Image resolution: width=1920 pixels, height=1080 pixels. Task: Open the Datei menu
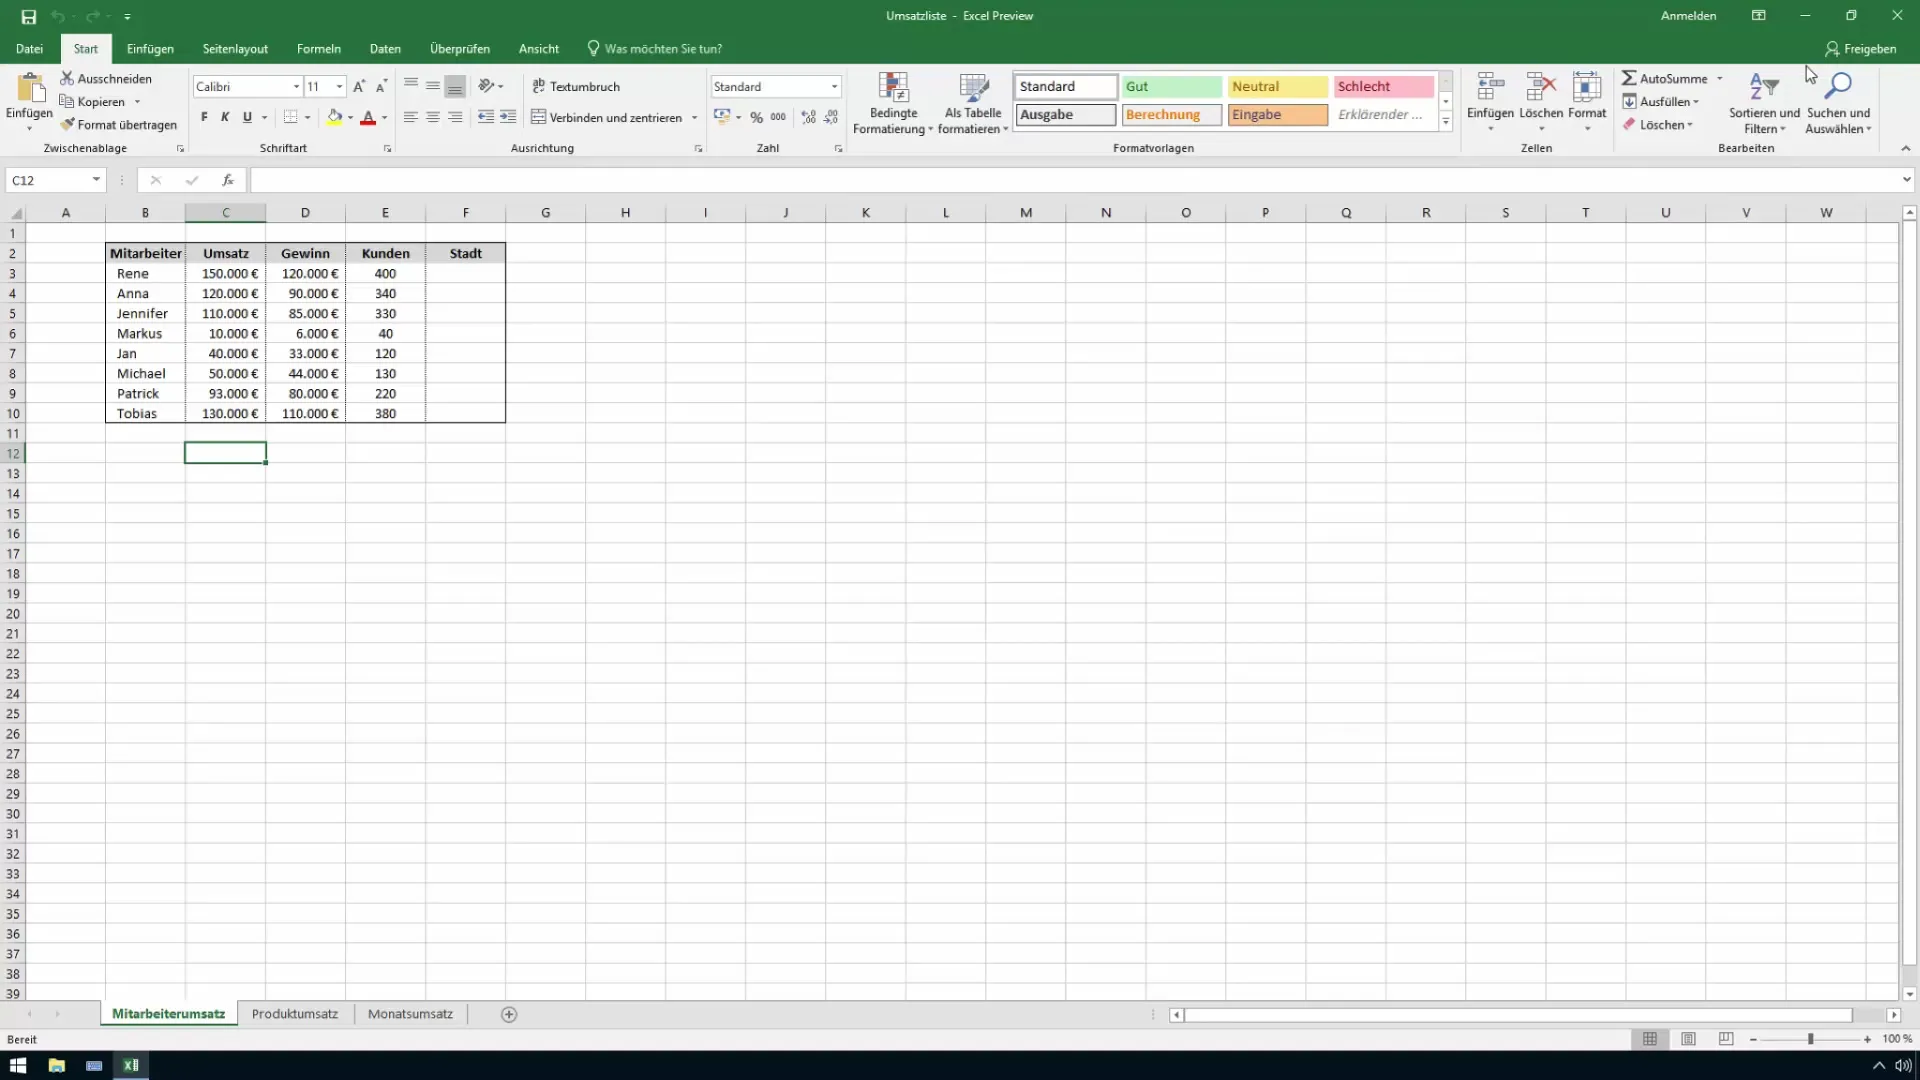(29, 48)
